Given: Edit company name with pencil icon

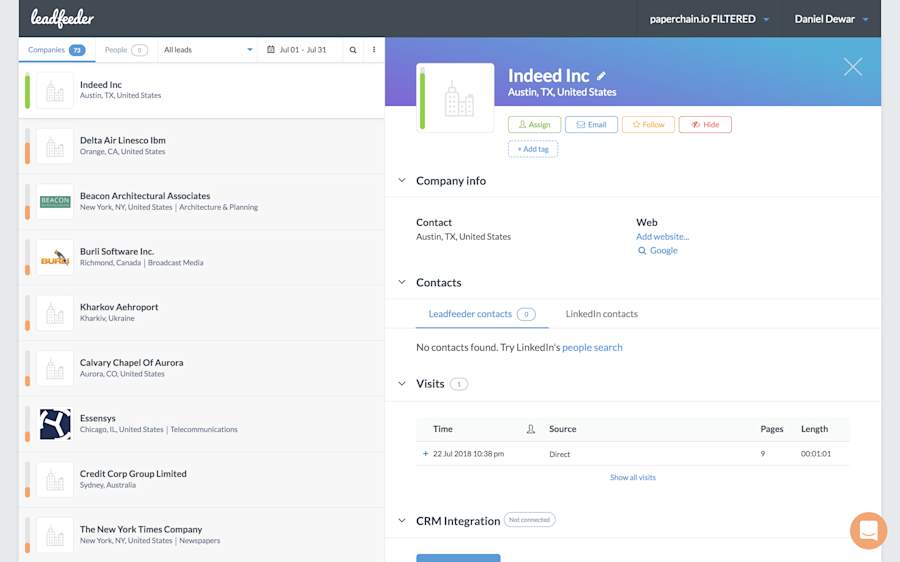Looking at the screenshot, I should tap(601, 76).
